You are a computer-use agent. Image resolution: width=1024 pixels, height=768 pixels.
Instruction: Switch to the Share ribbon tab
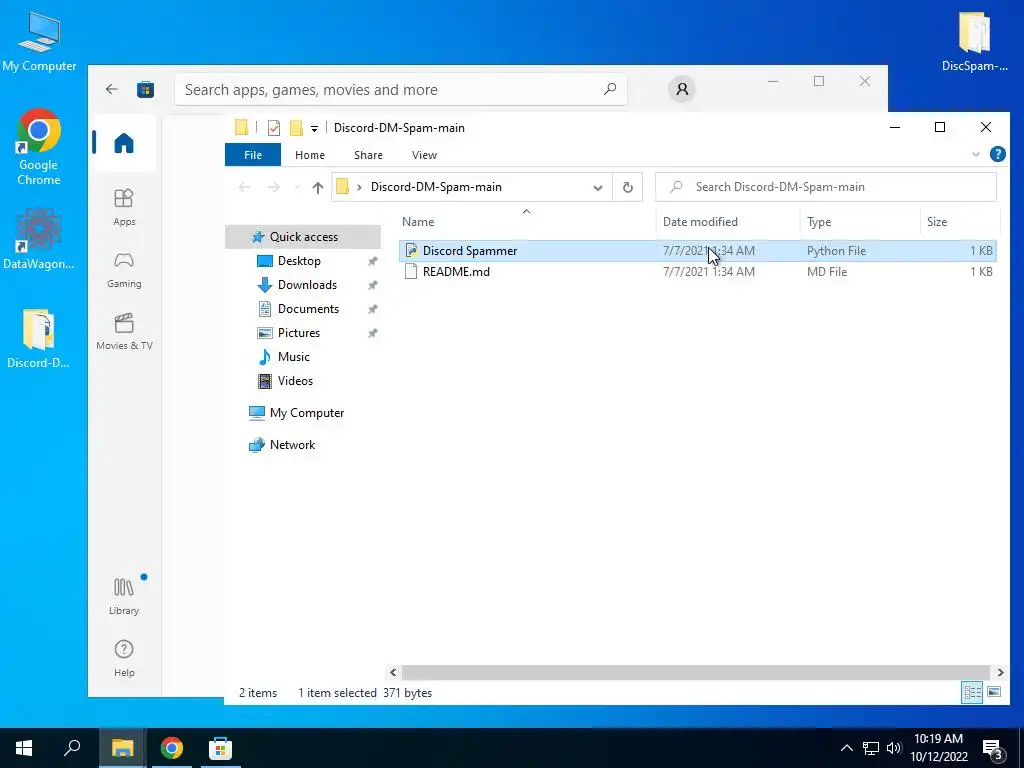click(x=368, y=155)
